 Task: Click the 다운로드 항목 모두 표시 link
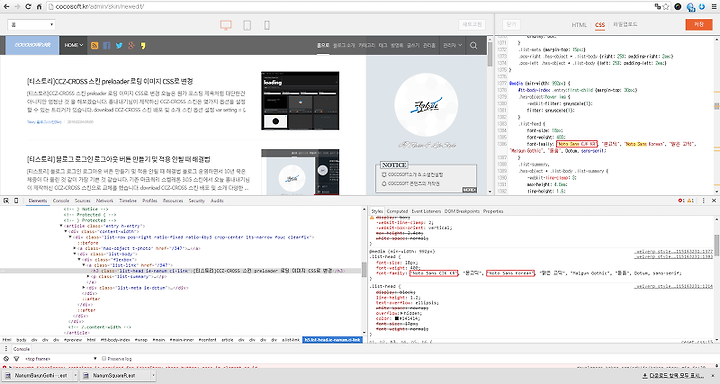[x=673, y=376]
